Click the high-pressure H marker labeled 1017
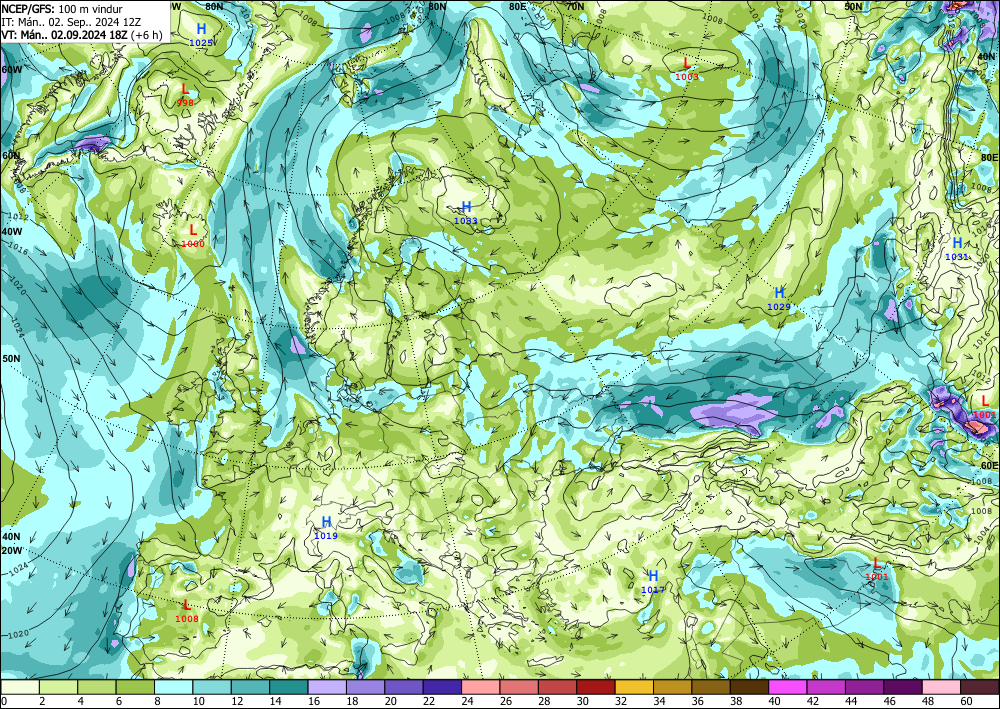This screenshot has height=709, width=1000. click(653, 576)
